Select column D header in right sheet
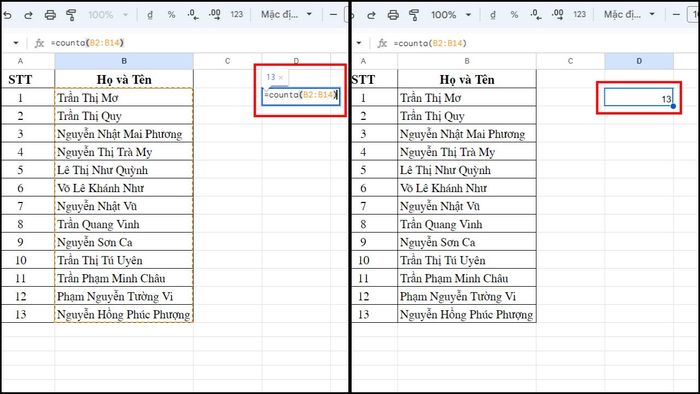 pos(639,61)
